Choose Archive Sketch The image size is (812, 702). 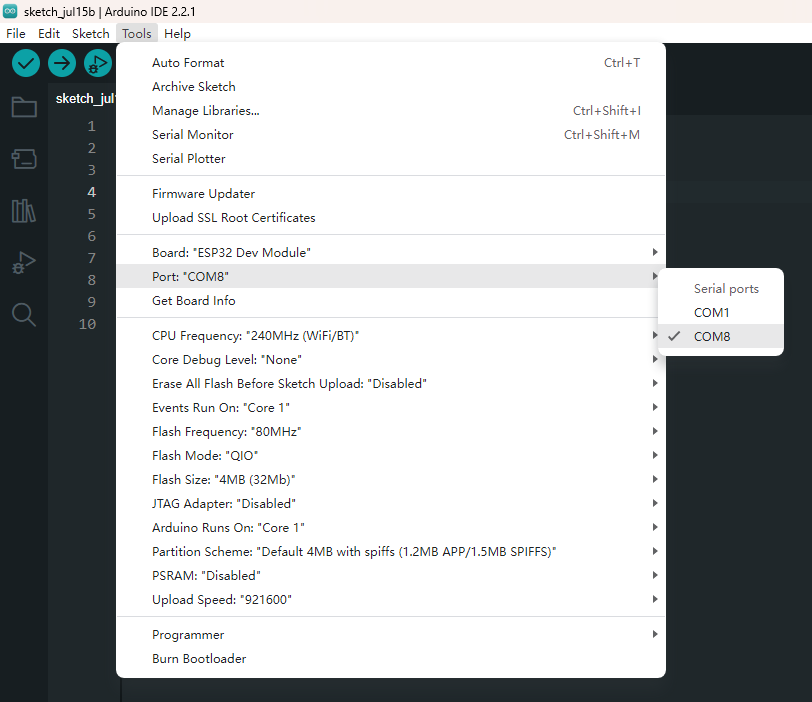pos(391,86)
